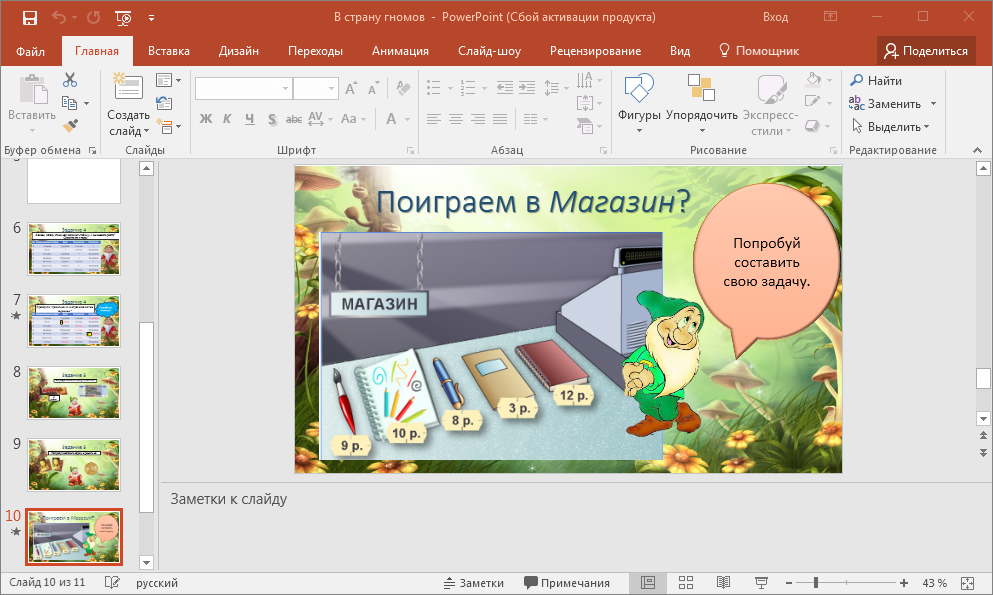Open the Анимация tab
Screen dimensions: 993x595
[400, 51]
